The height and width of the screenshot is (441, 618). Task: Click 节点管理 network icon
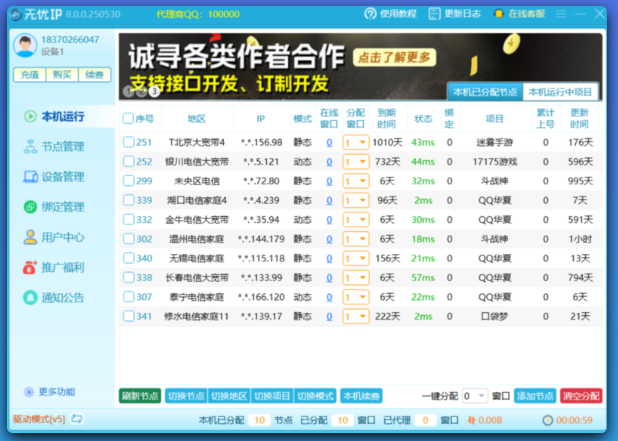(x=30, y=147)
